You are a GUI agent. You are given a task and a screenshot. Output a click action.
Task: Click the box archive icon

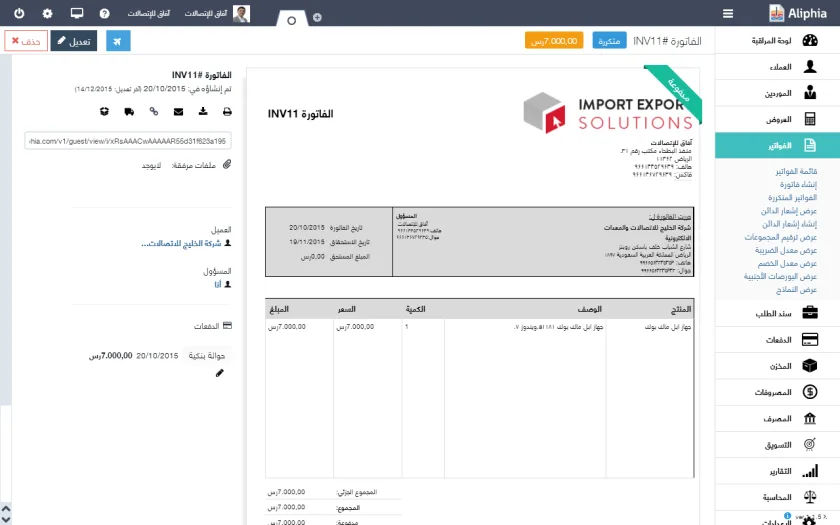click(x=104, y=111)
